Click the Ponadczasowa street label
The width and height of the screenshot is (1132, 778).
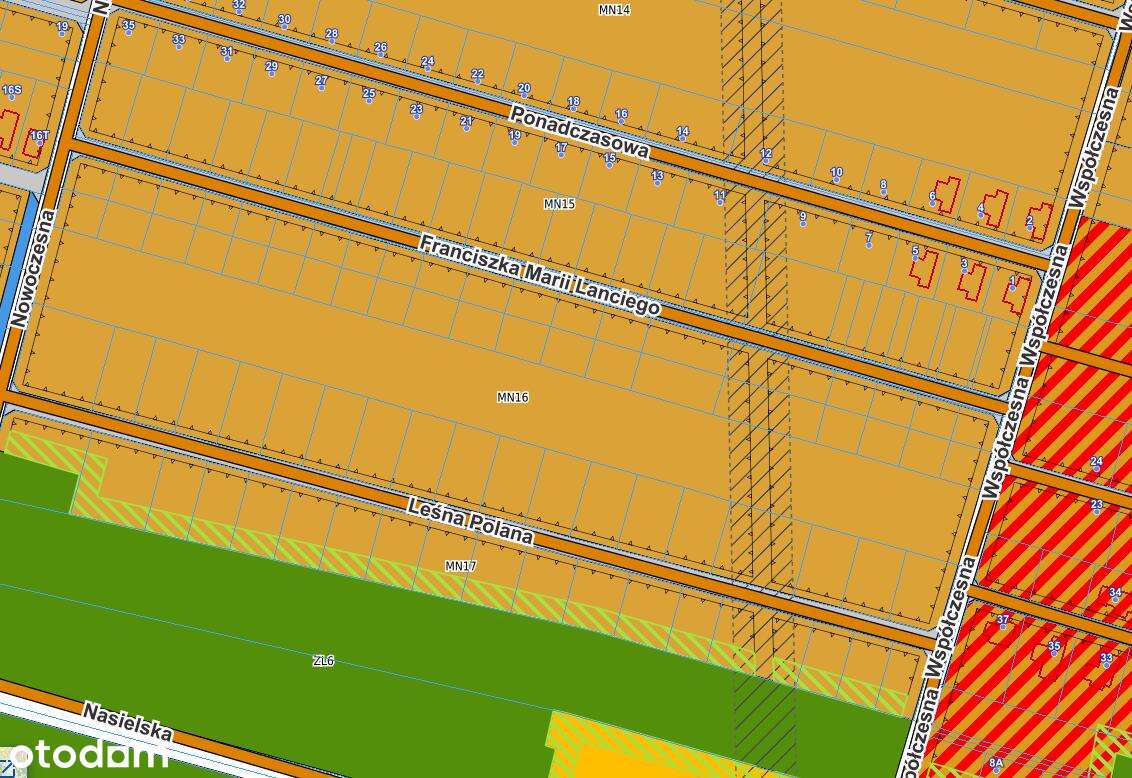coord(580,132)
